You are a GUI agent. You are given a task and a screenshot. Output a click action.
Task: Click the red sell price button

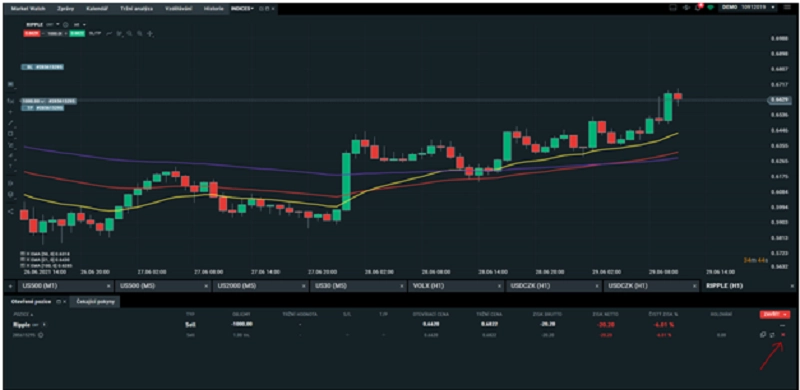tap(32, 34)
